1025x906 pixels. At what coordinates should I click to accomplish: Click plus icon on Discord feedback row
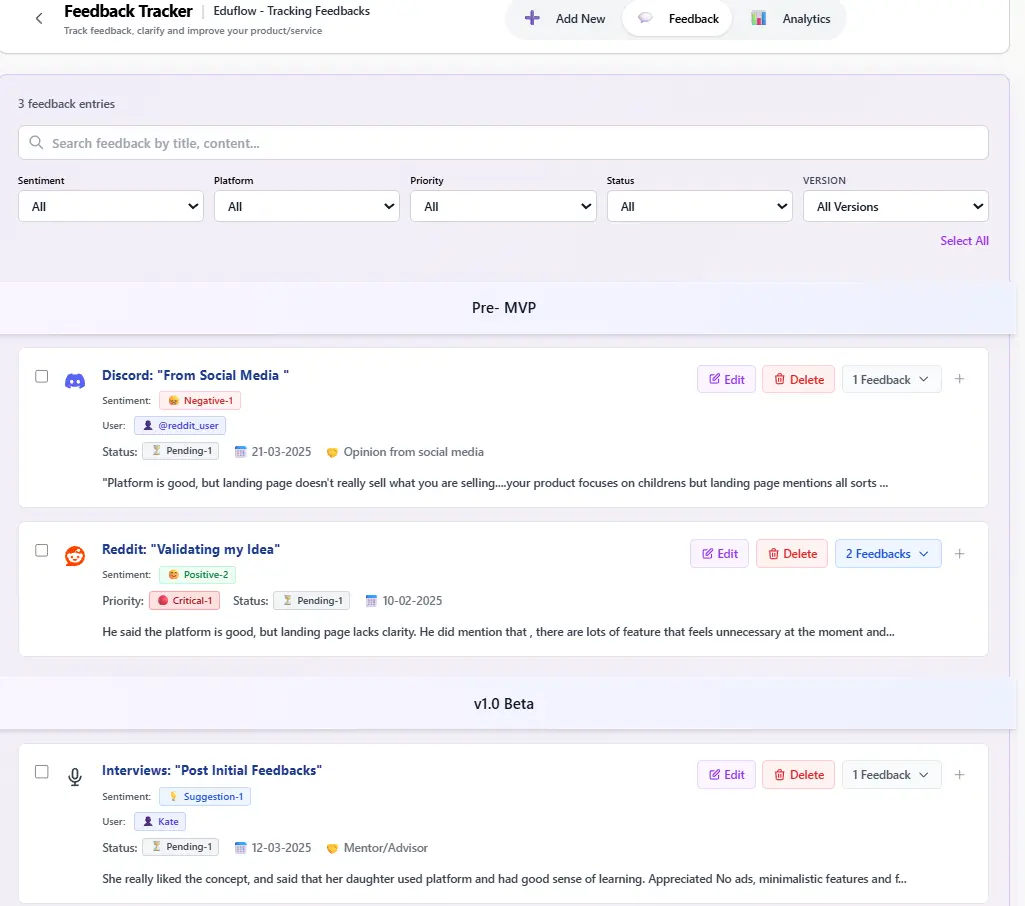959,379
